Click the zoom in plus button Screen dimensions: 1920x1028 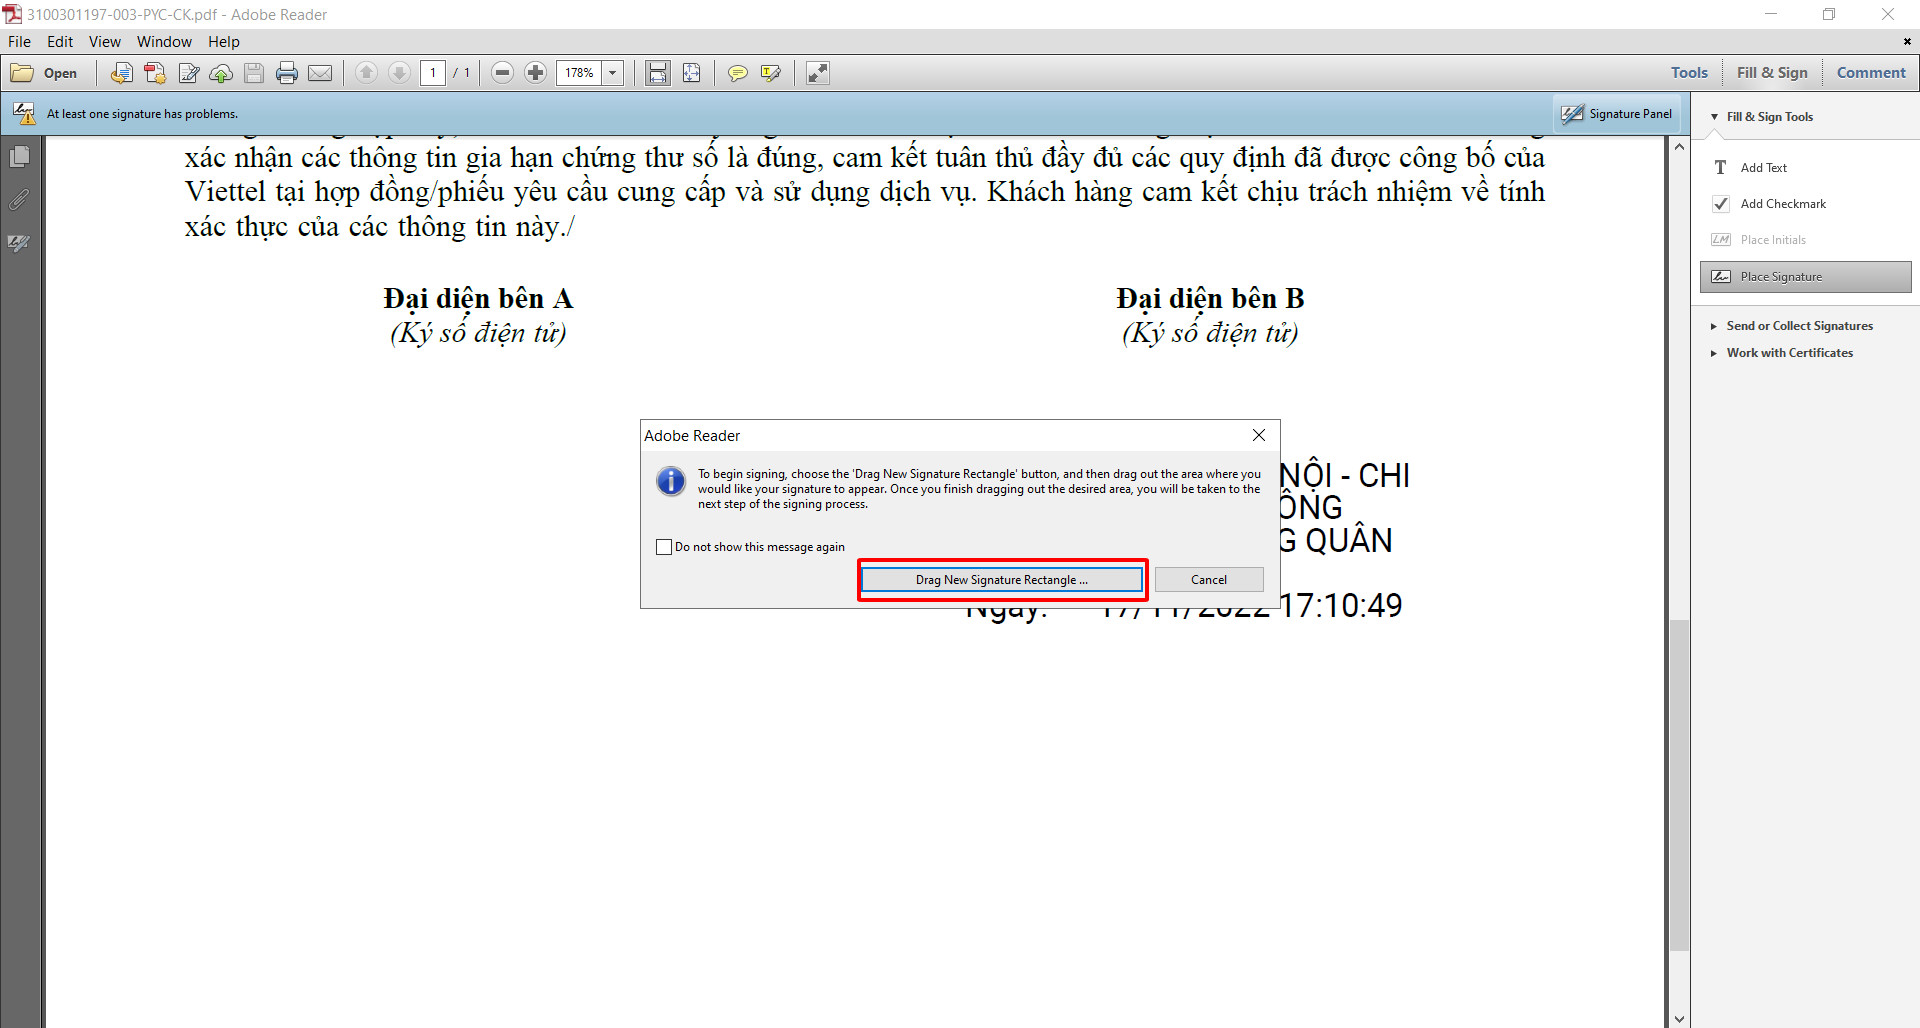[536, 73]
